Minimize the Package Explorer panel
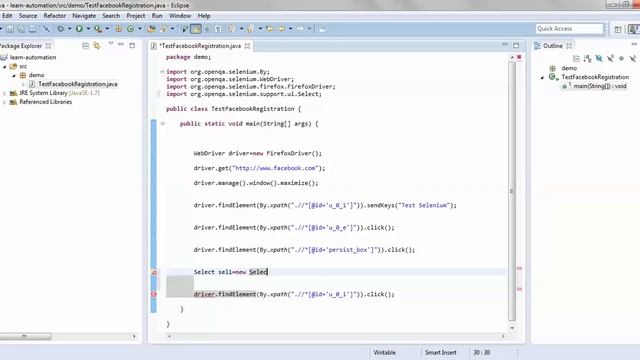This screenshot has width=640, height=360. (121, 44)
